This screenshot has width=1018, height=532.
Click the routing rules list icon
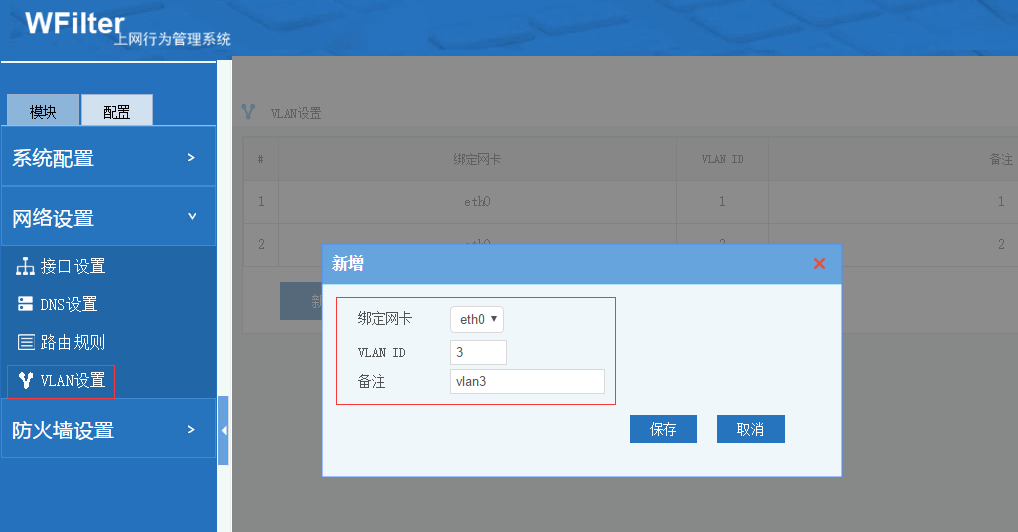pyautogui.click(x=26, y=342)
